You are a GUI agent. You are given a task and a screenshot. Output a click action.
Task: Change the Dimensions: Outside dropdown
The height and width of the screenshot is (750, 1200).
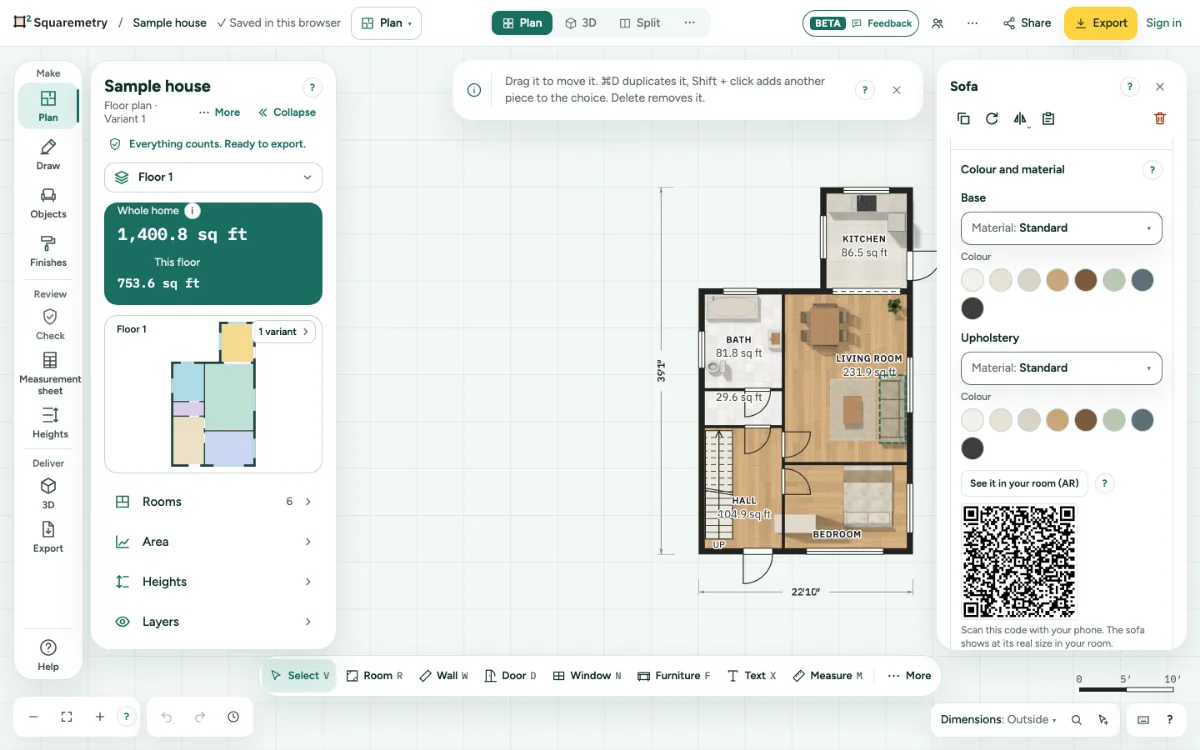pyautogui.click(x=998, y=720)
